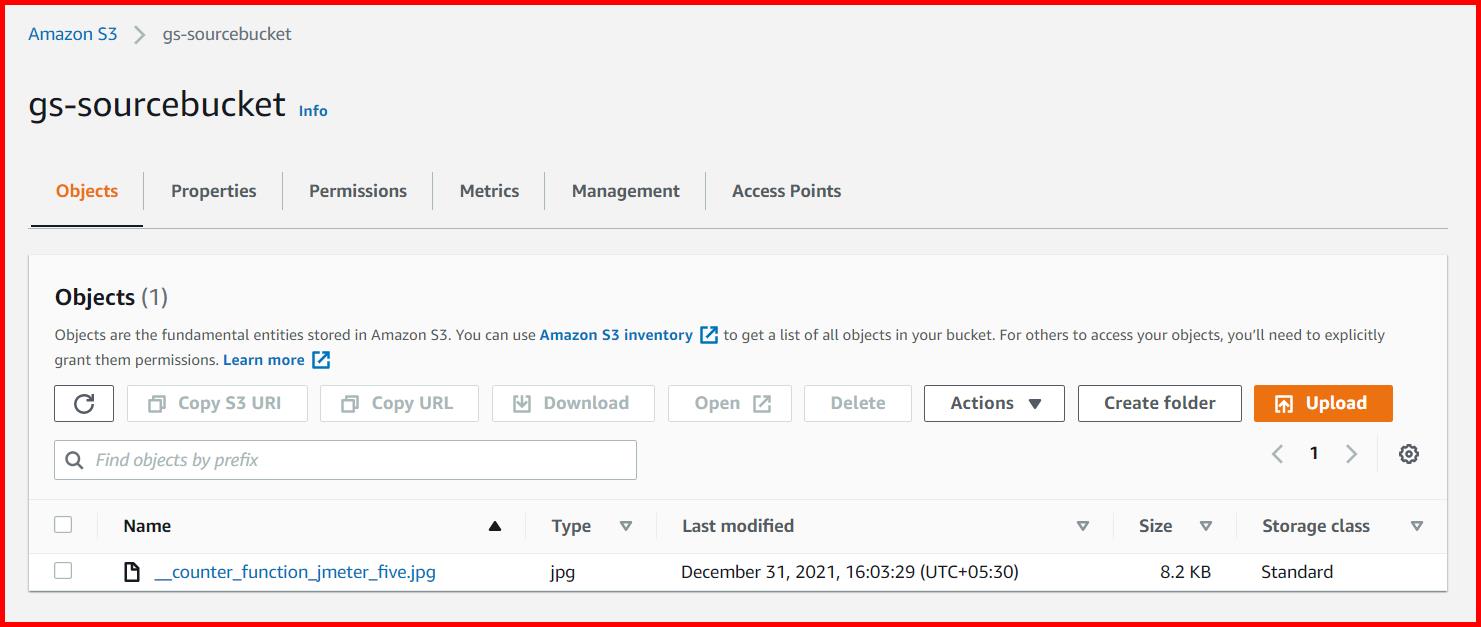Open the Actions dropdown
Screen dimensions: 1481x627
point(993,403)
